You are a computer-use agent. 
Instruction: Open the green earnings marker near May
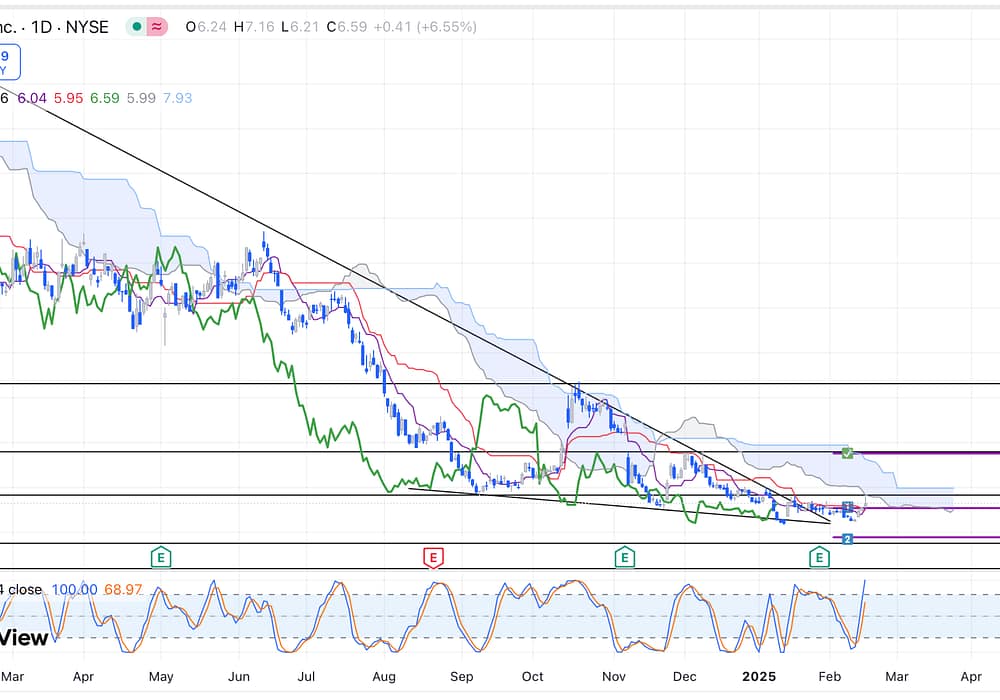click(x=160, y=556)
